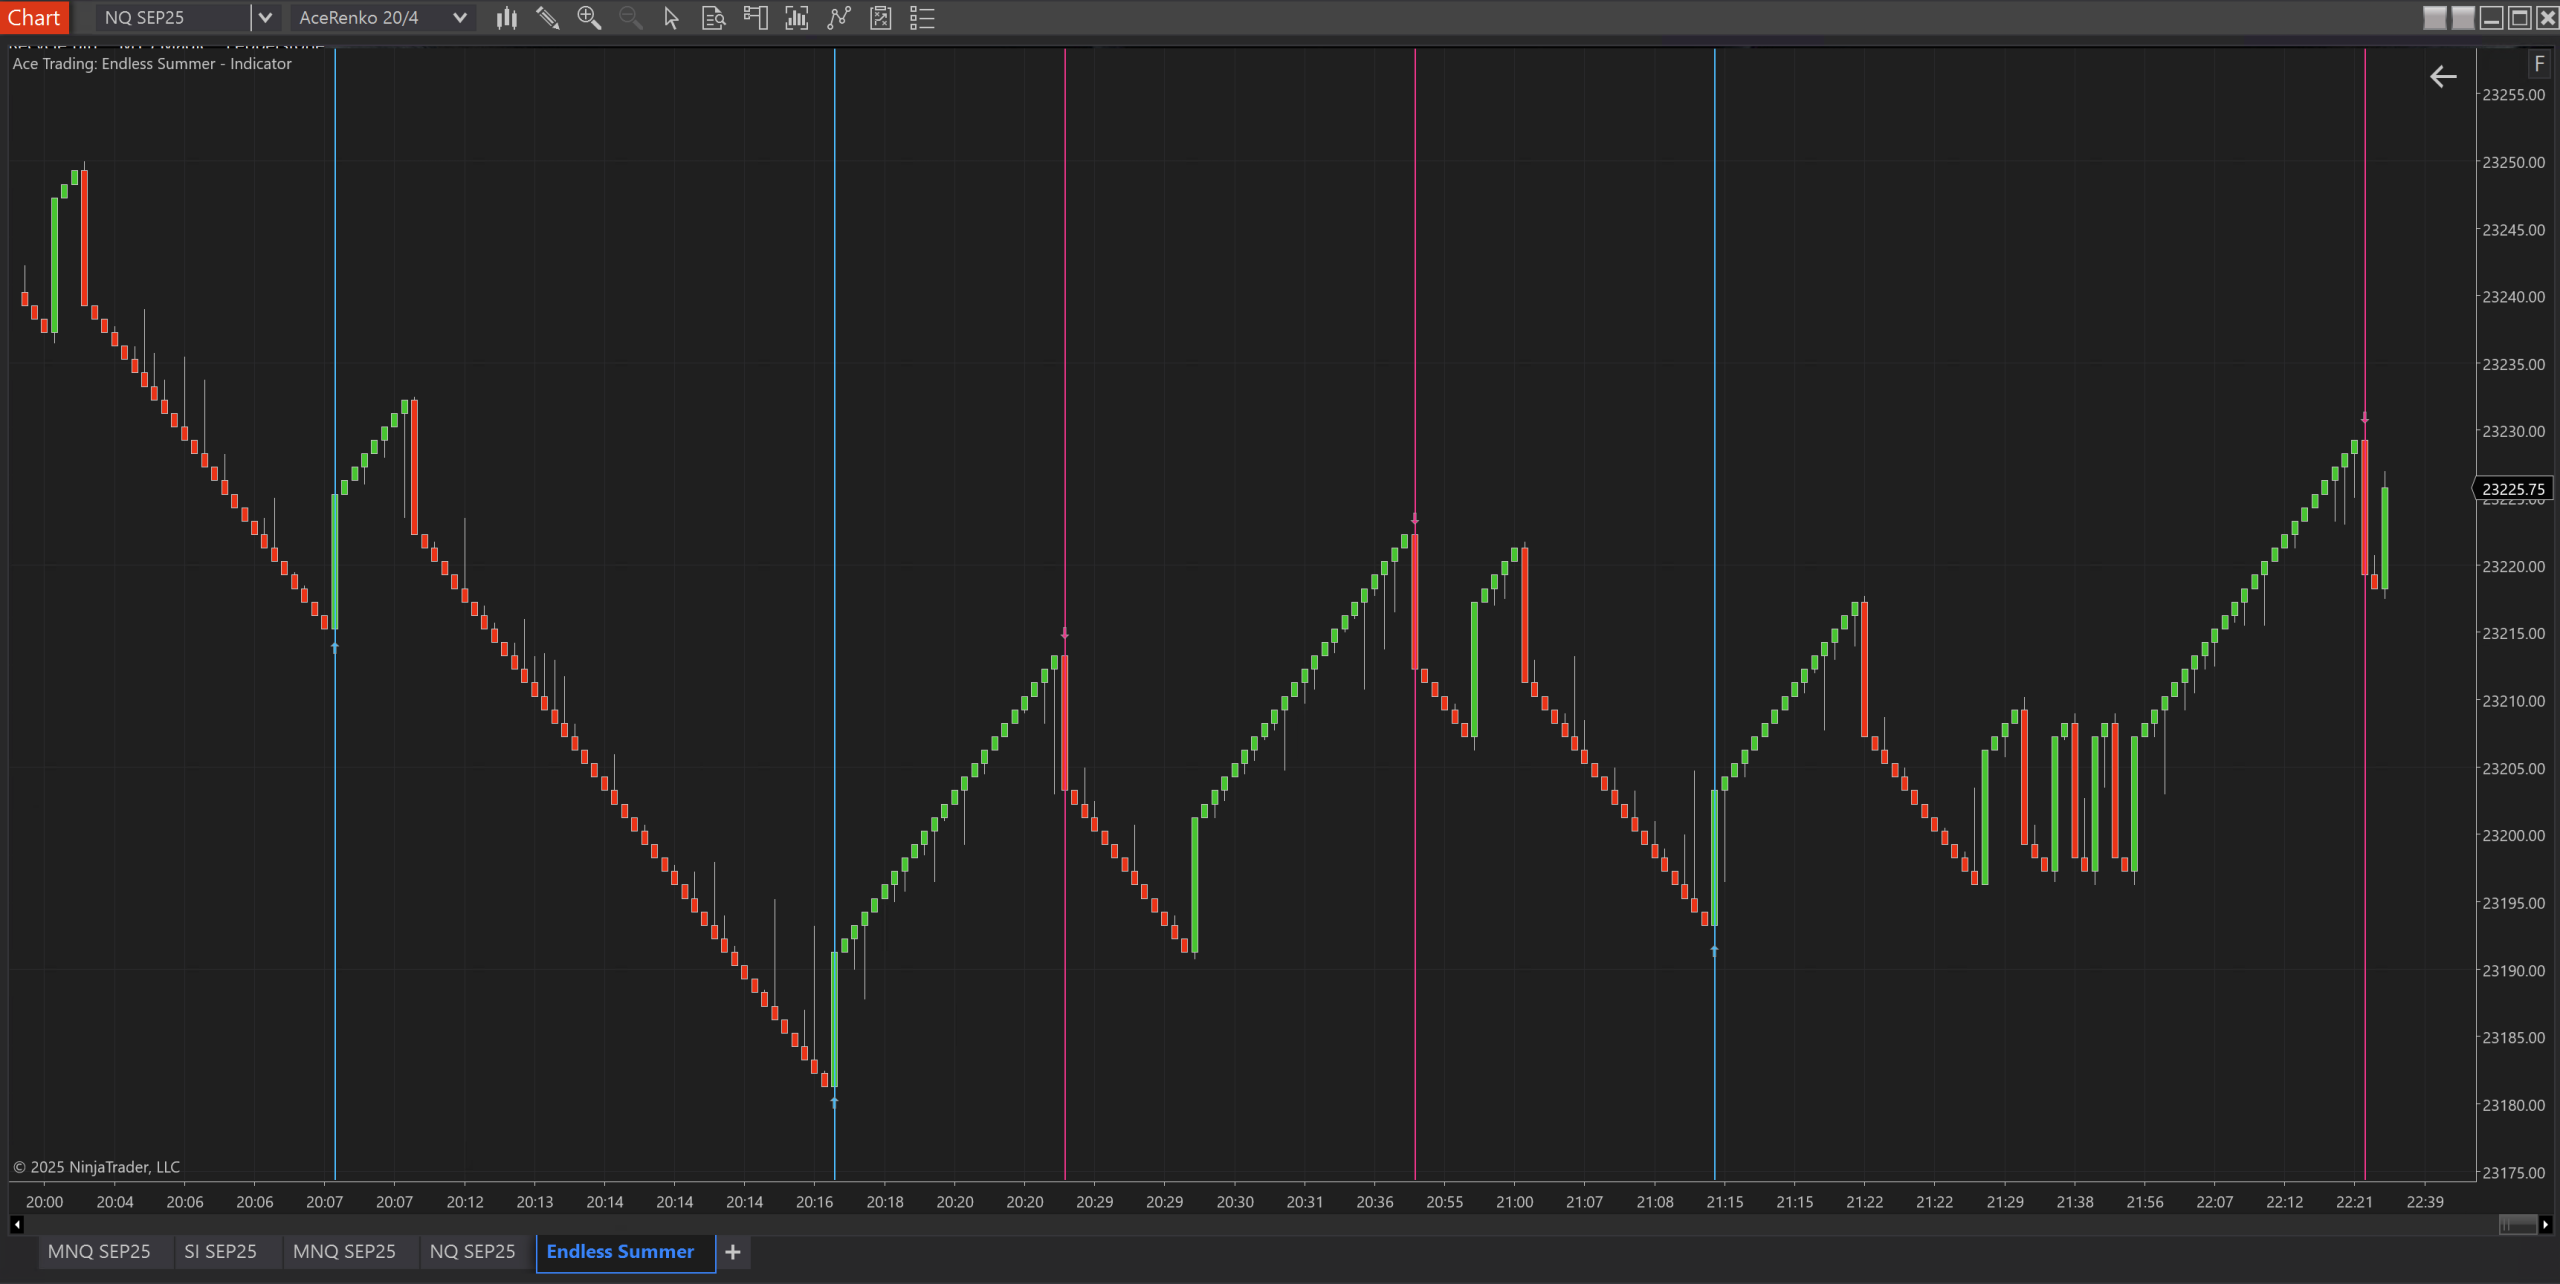Toggle the Chart Trader panel icon
This screenshot has width=2560, height=1284.
tap(755, 18)
